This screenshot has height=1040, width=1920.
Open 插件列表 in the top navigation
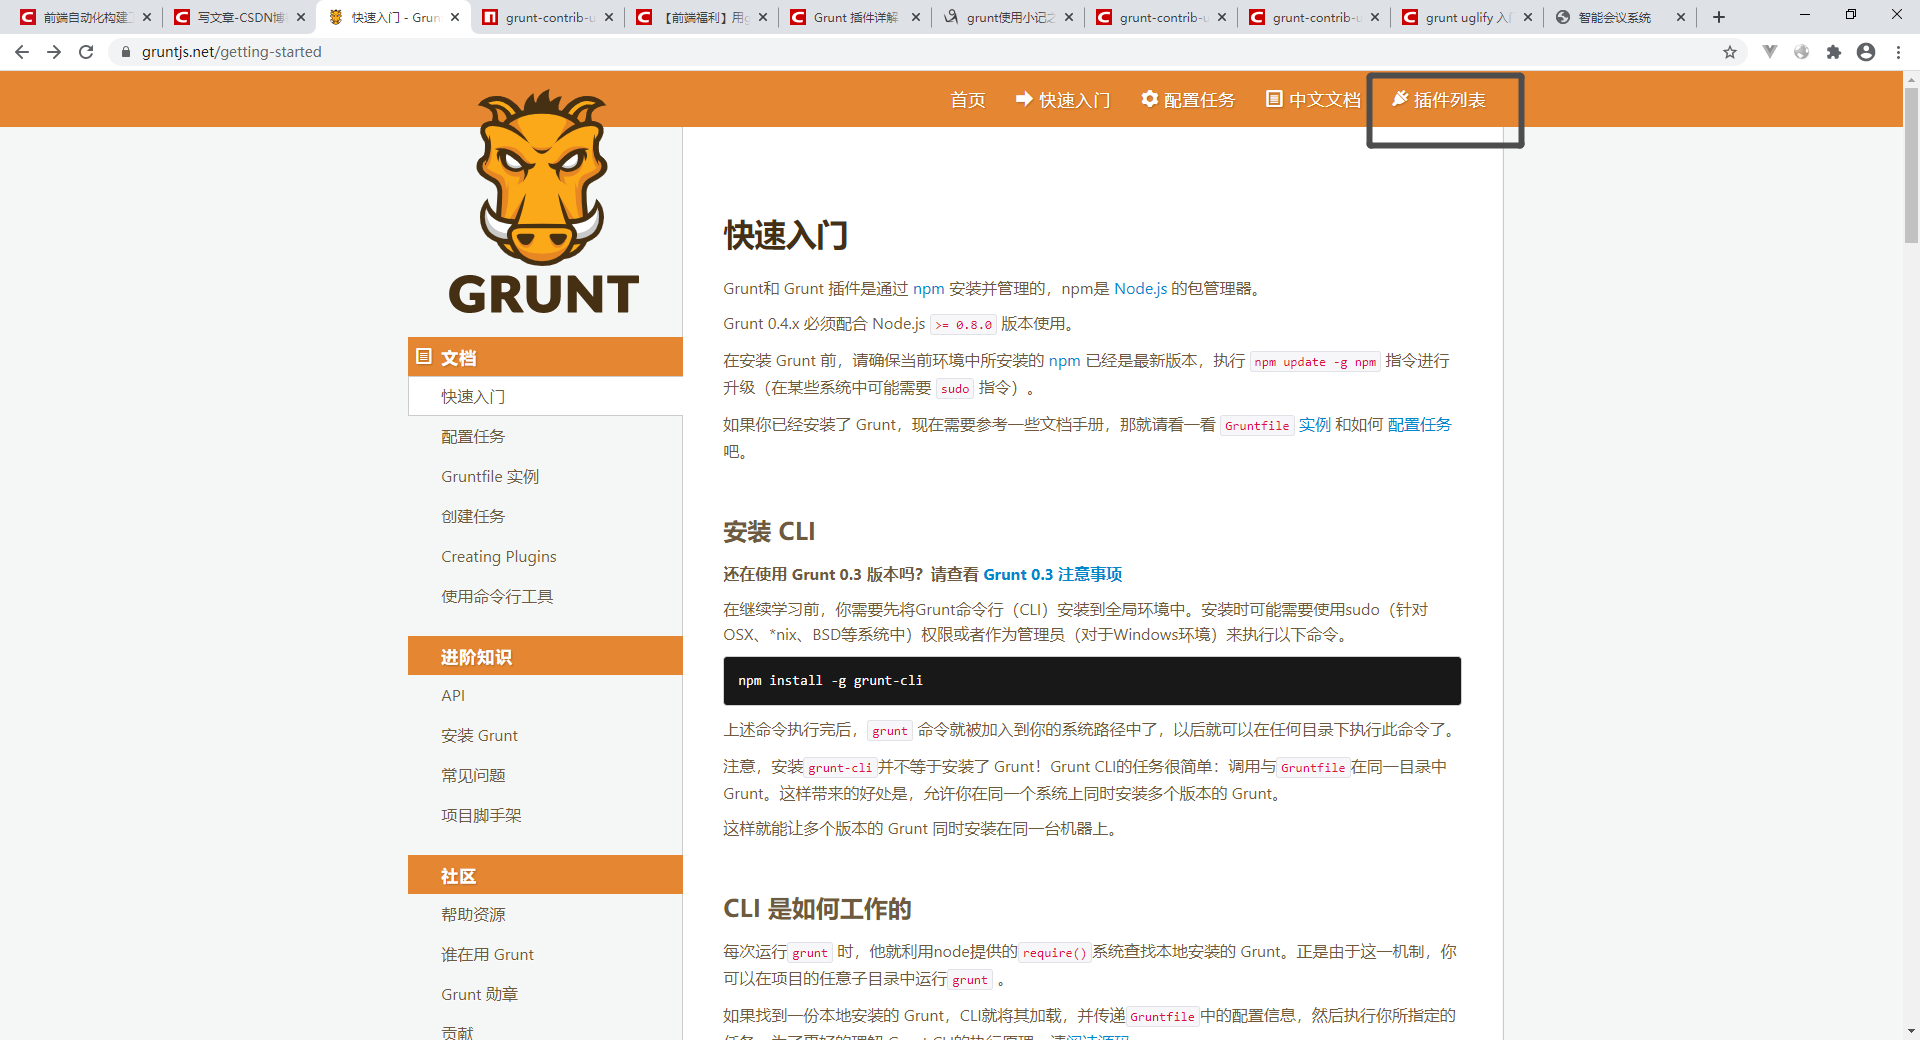(1439, 100)
